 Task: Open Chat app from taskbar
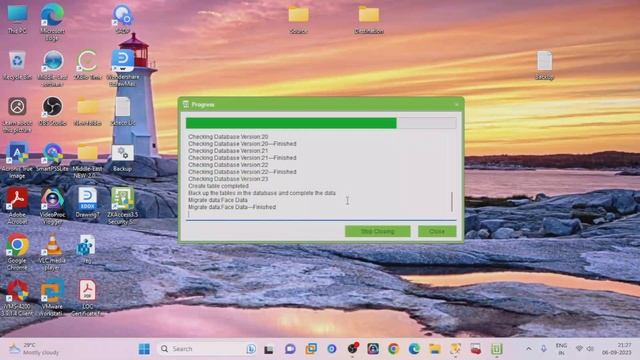pos(290,349)
